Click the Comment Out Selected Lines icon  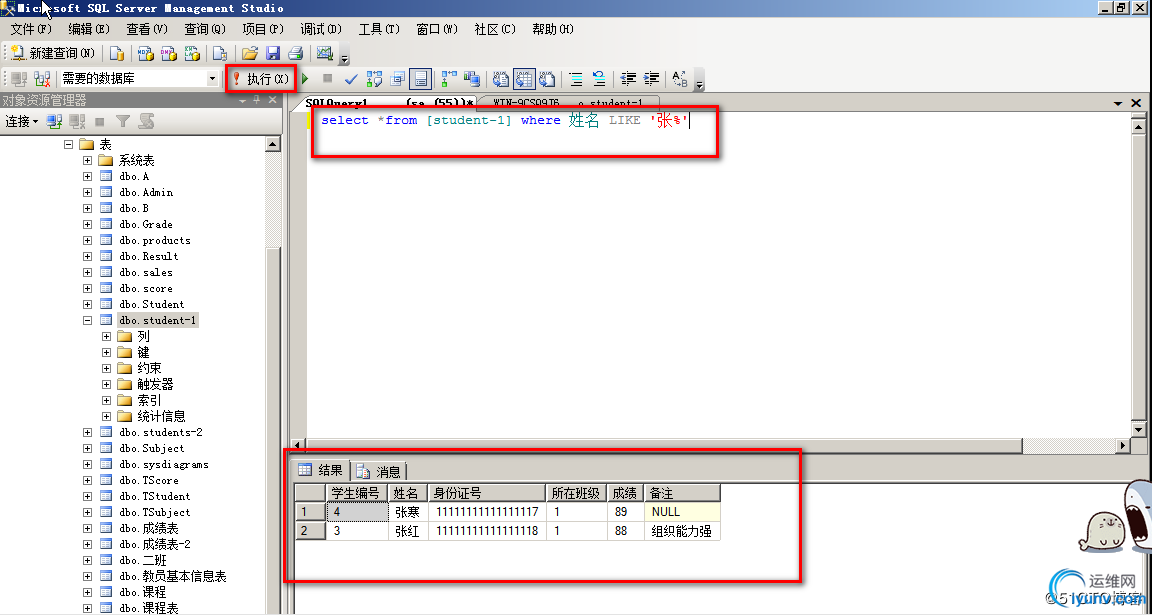[576, 78]
